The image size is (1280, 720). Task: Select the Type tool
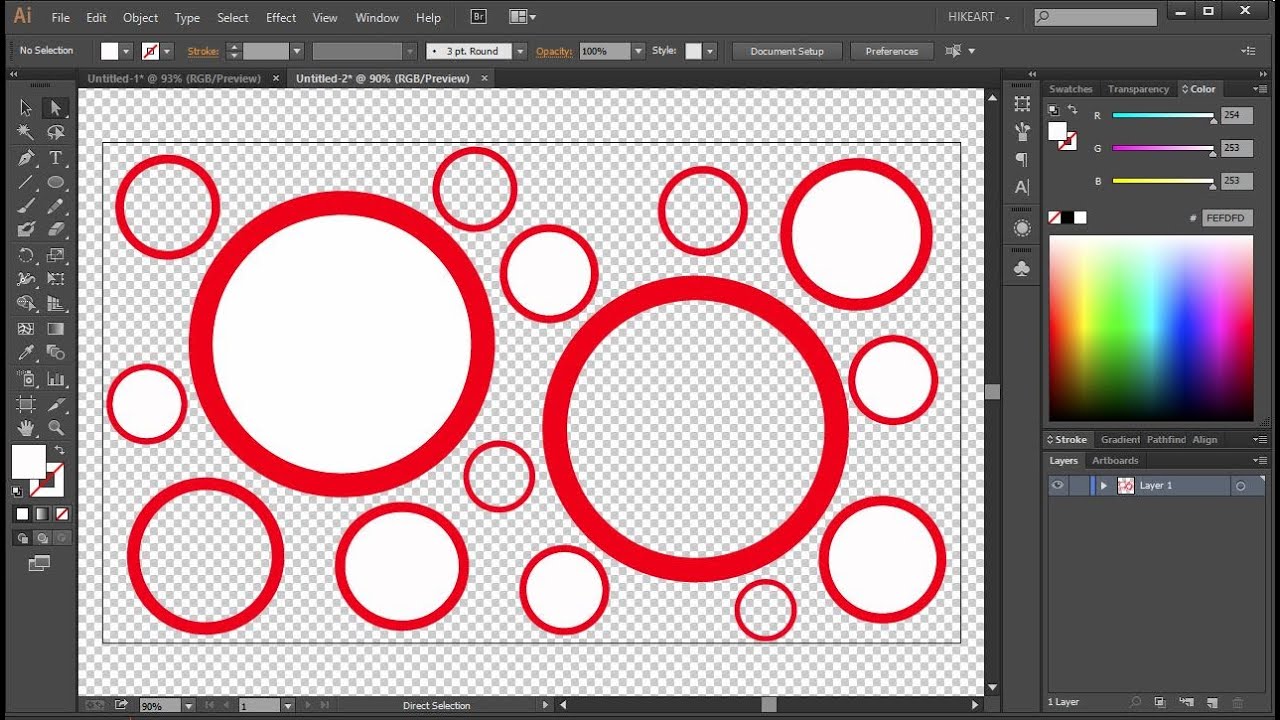coord(55,158)
